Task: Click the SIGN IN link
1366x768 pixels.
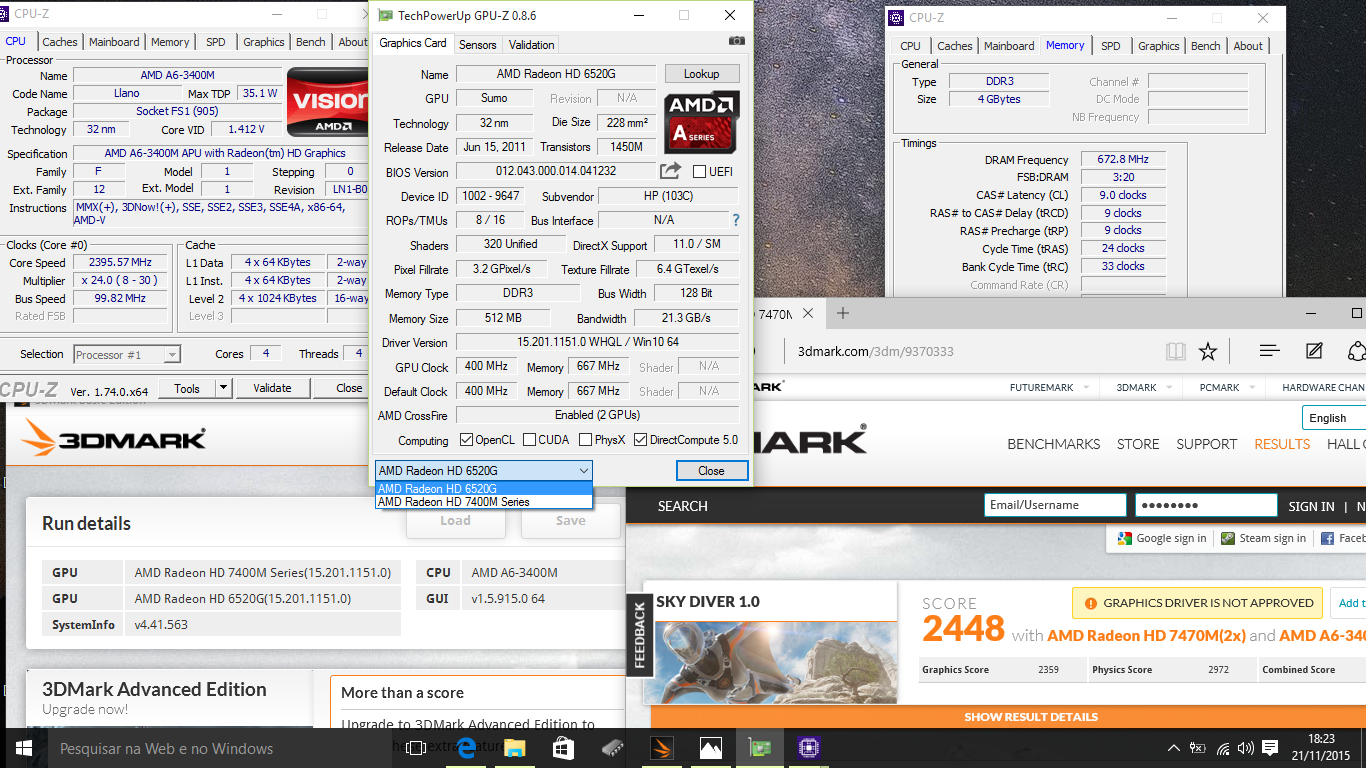Action: [1311, 507]
